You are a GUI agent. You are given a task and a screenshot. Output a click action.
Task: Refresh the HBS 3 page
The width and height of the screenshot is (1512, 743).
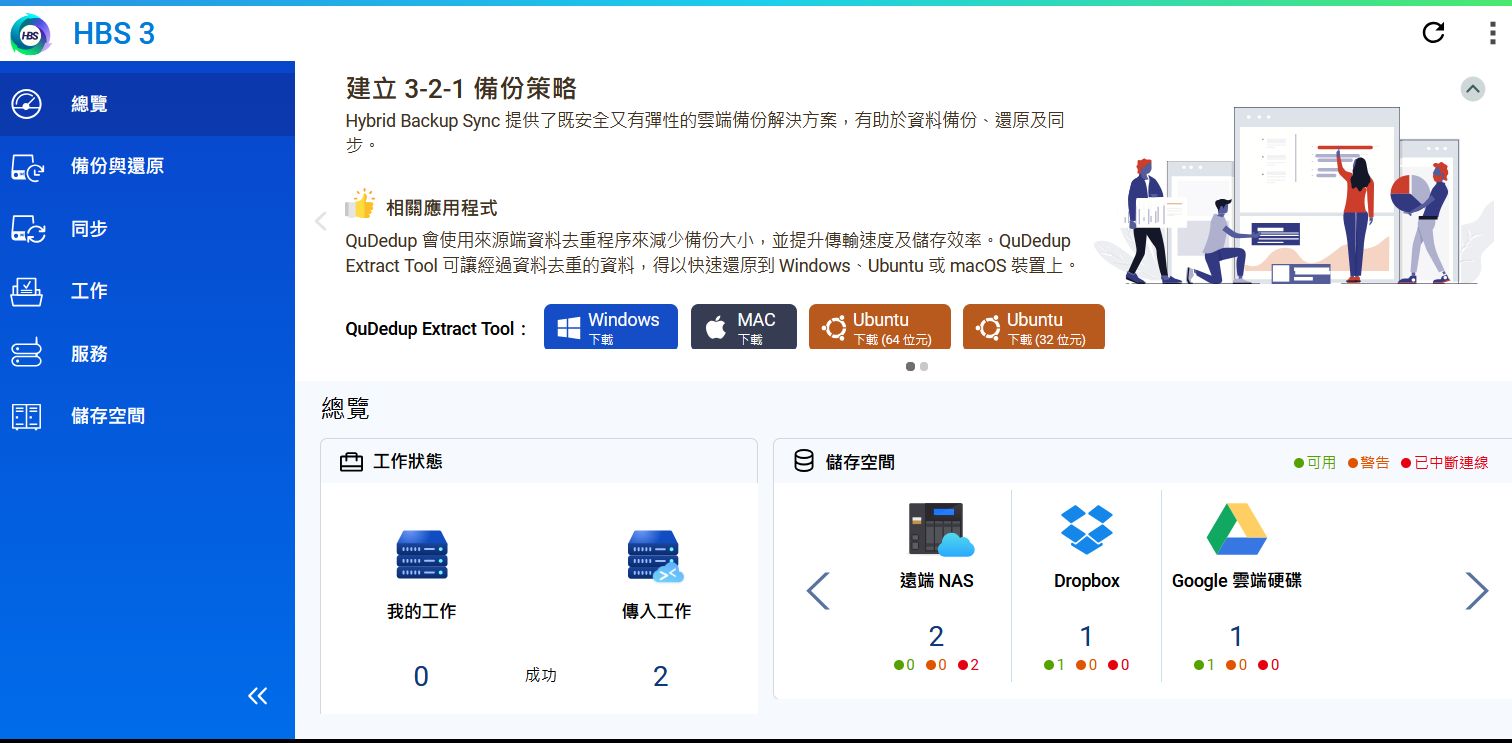click(1433, 33)
